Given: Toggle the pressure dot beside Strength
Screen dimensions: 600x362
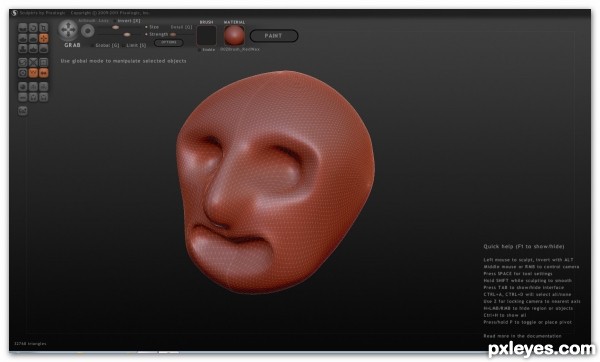Looking at the screenshot, I should (x=146, y=34).
